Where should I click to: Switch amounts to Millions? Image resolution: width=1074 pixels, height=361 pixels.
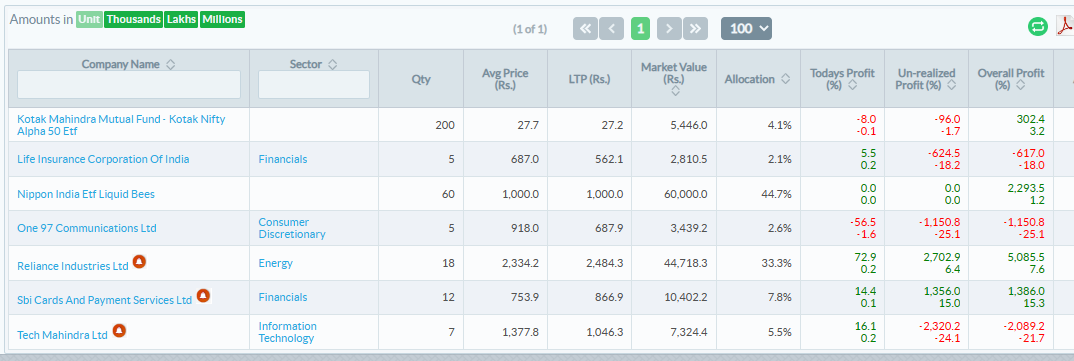pyautogui.click(x=222, y=19)
